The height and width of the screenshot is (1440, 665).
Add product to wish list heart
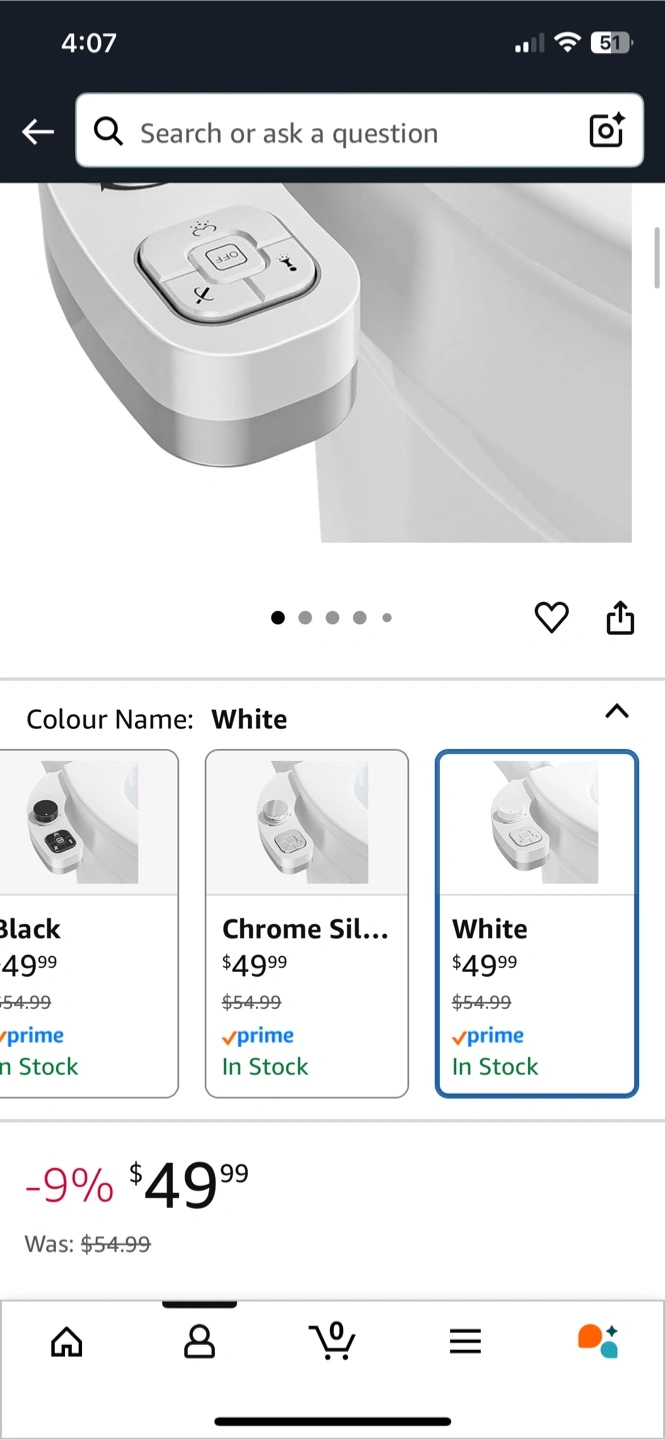coord(551,618)
